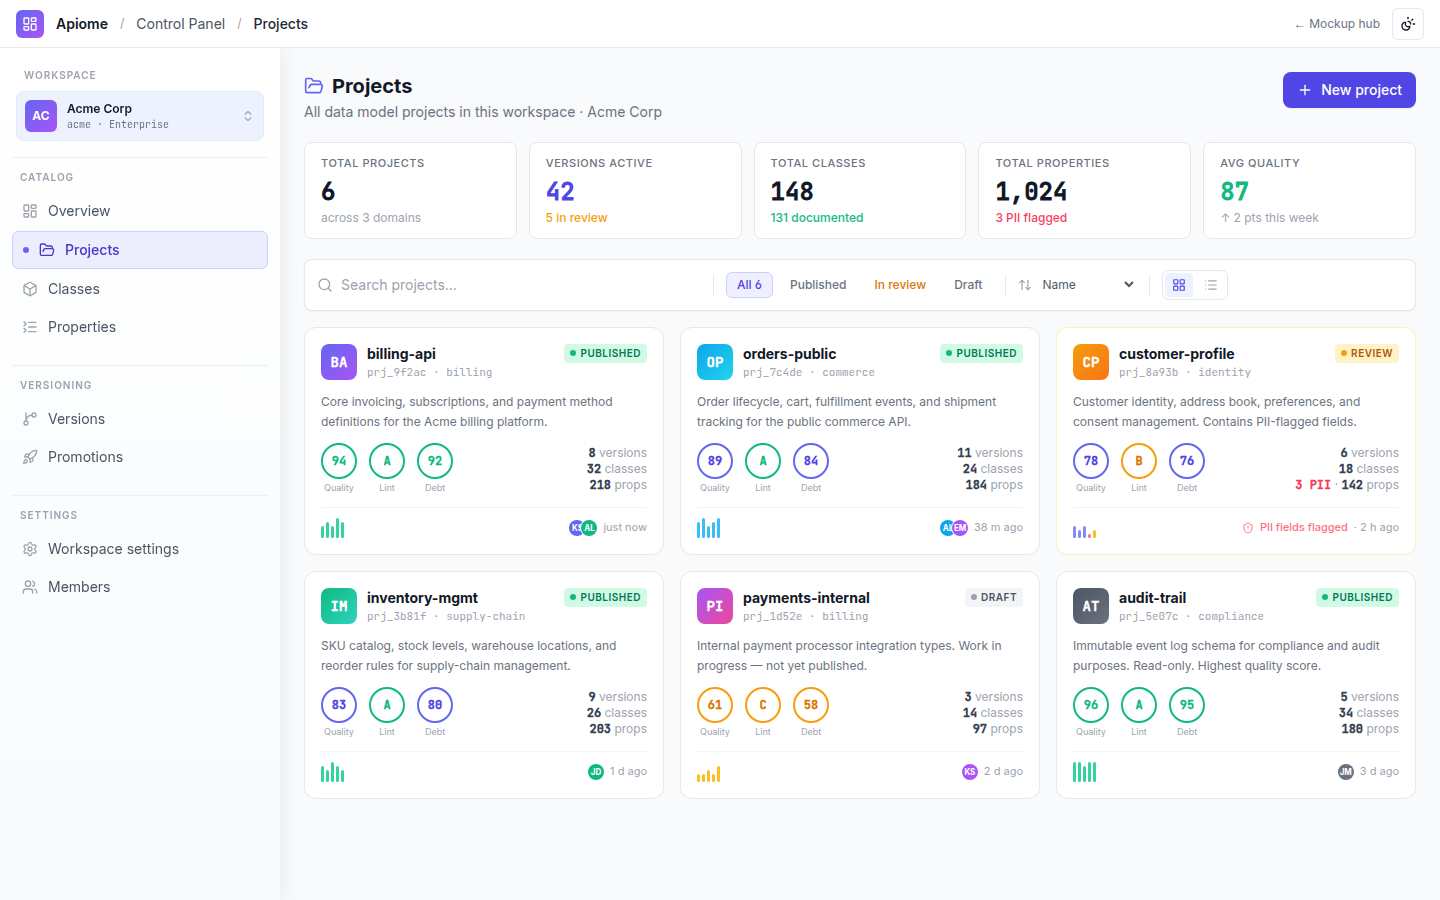
Task: Click the AT audit-trail avatar icon
Action: coord(1091,606)
